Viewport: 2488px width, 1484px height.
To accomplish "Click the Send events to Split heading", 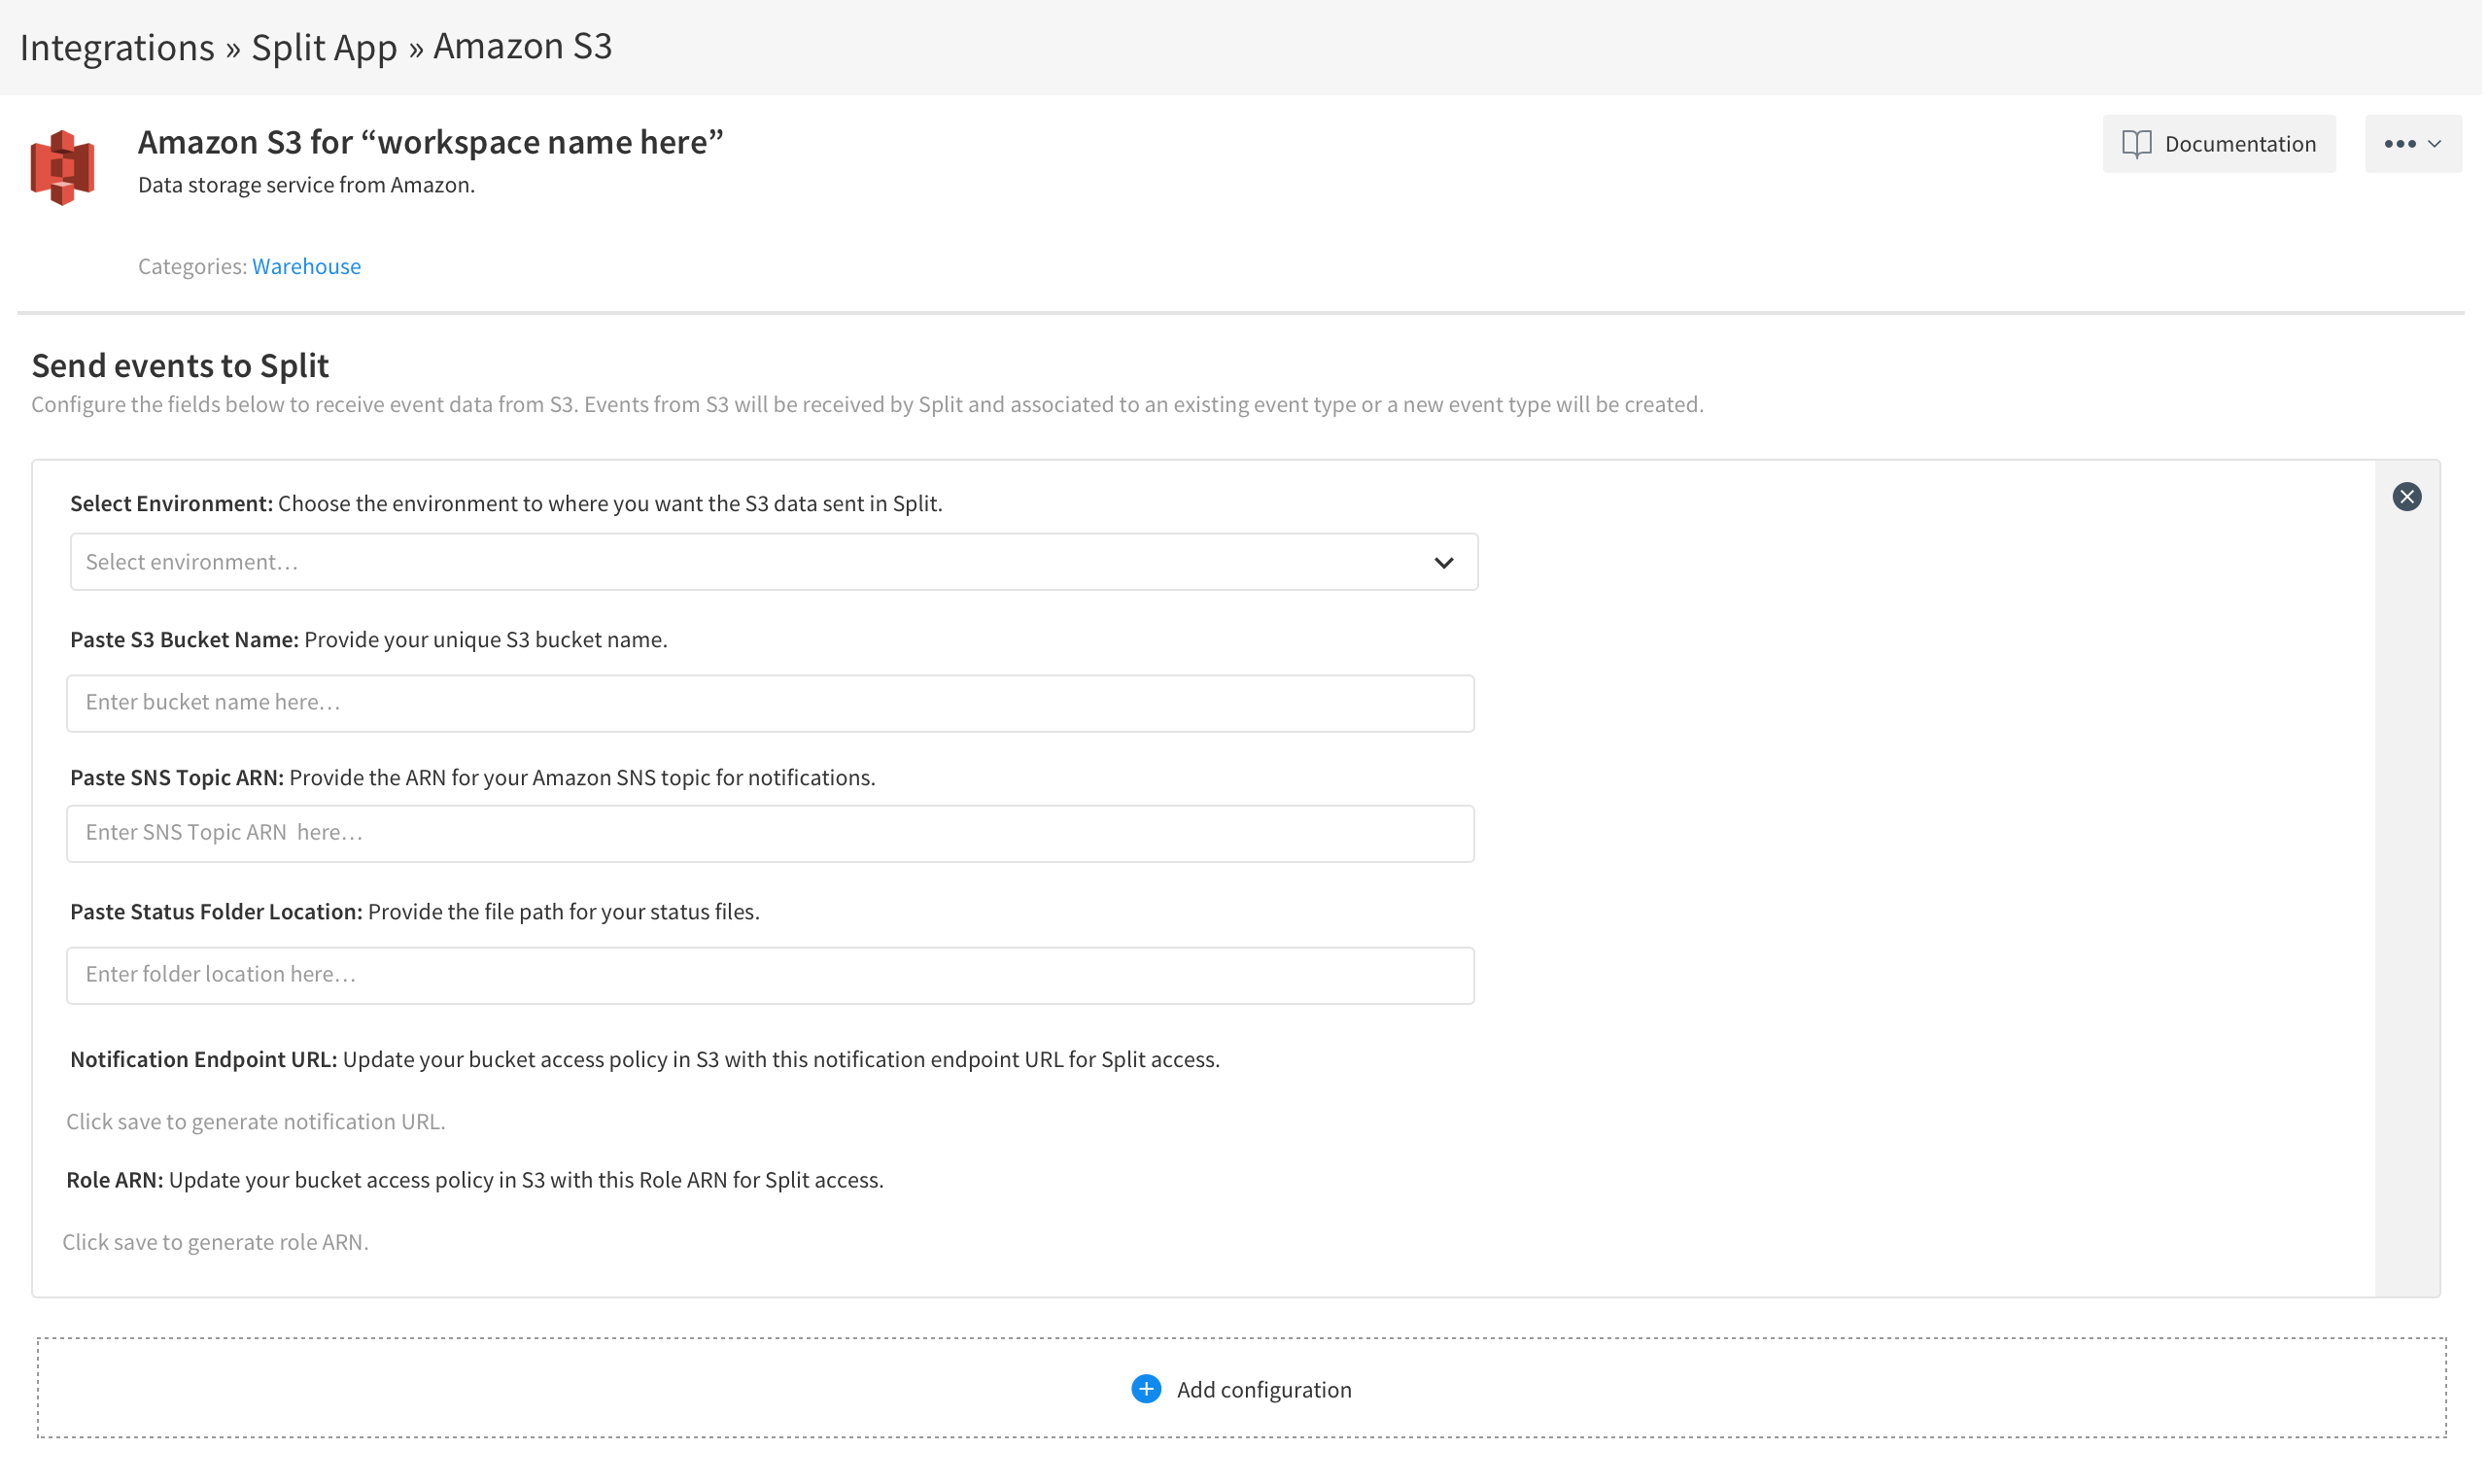I will click(180, 365).
